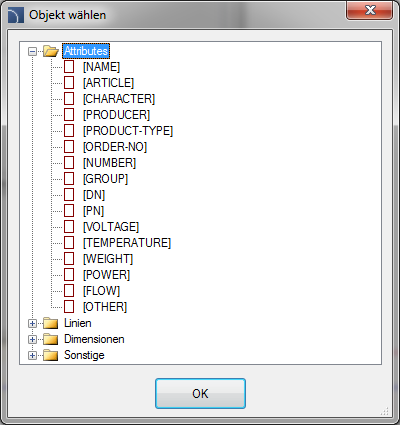Collapse the Attributes tree node

(x=32, y=51)
